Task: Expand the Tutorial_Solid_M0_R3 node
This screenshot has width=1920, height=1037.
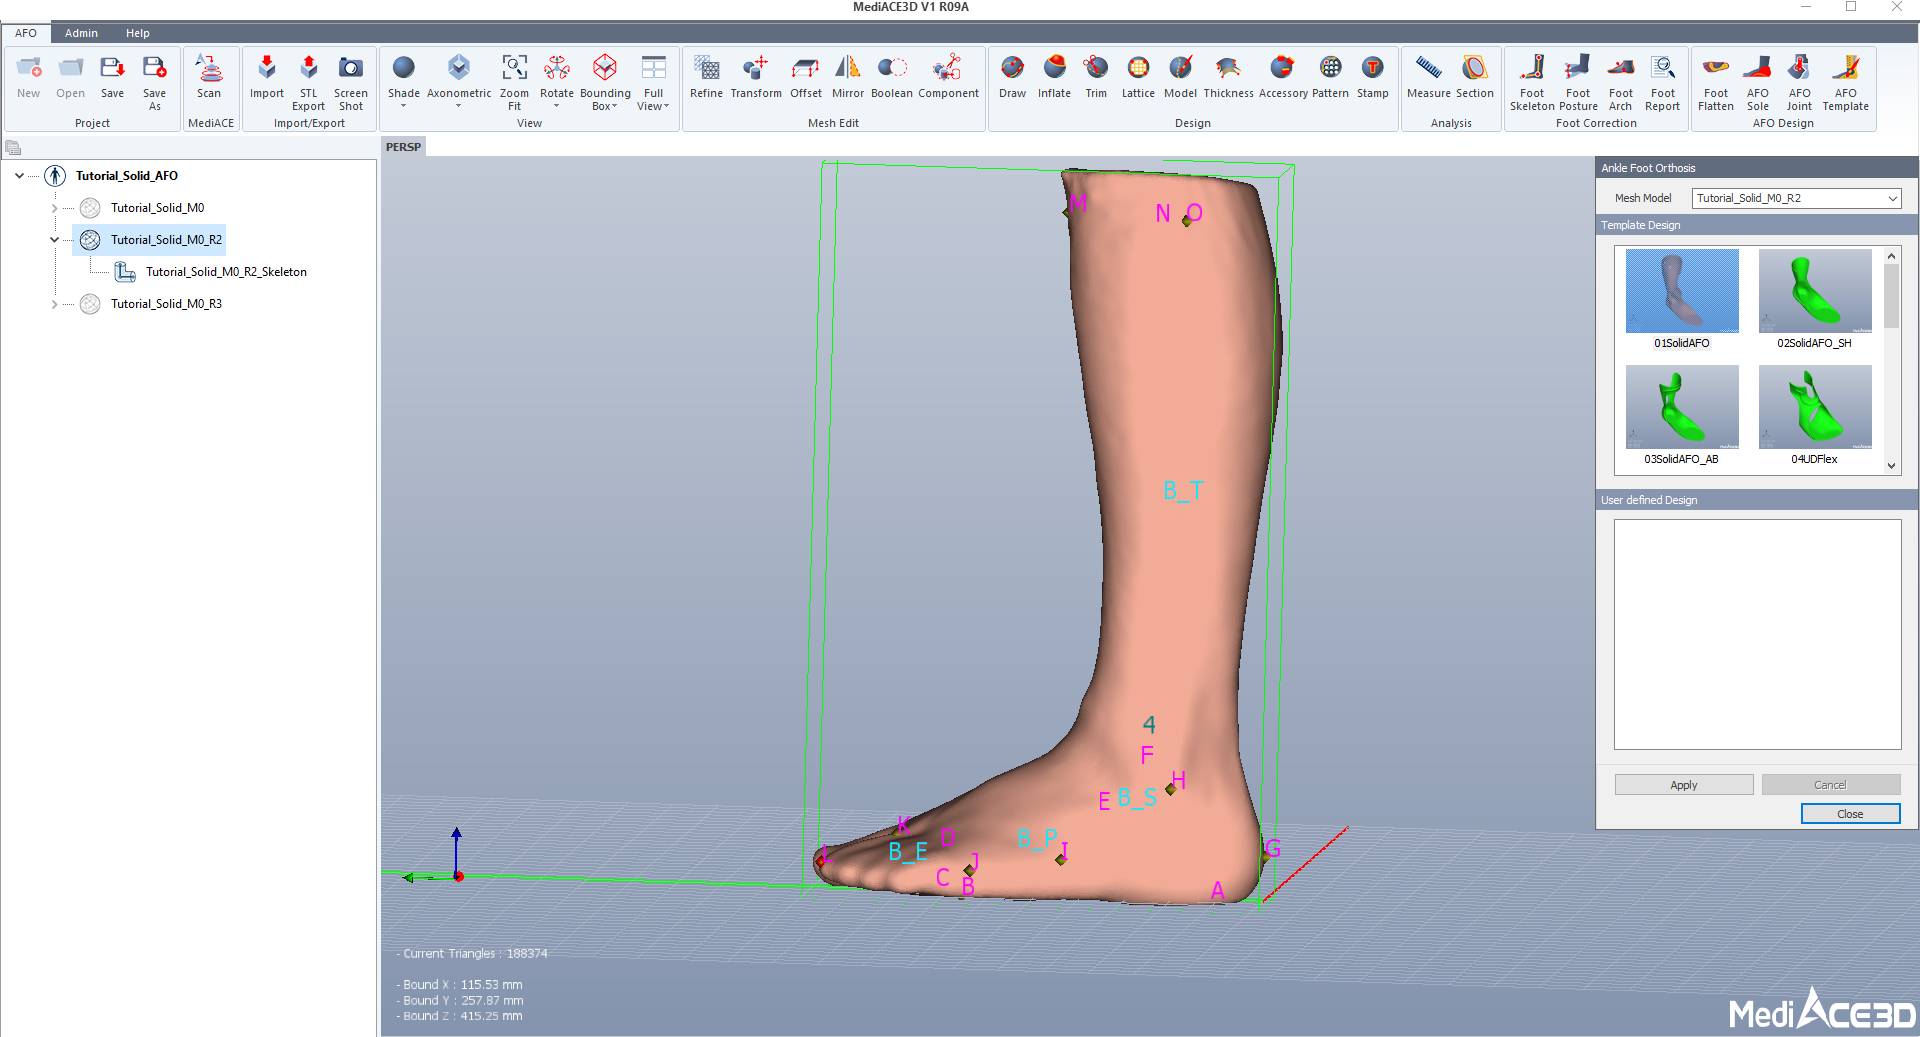Action: tap(54, 304)
